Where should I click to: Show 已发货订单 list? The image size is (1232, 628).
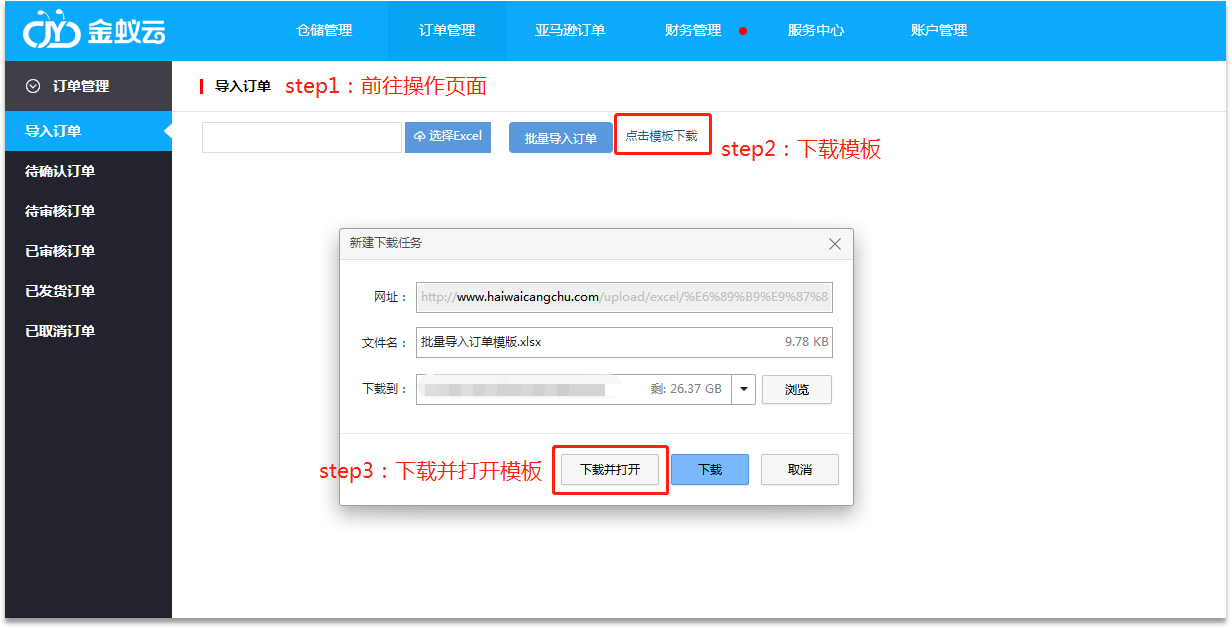click(x=60, y=291)
